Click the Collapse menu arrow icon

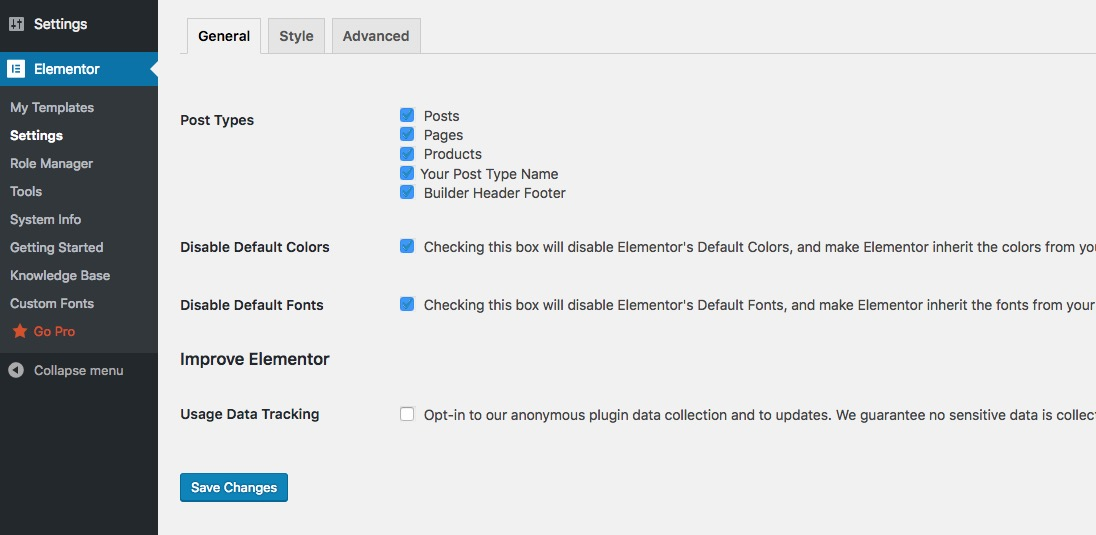(x=16, y=370)
